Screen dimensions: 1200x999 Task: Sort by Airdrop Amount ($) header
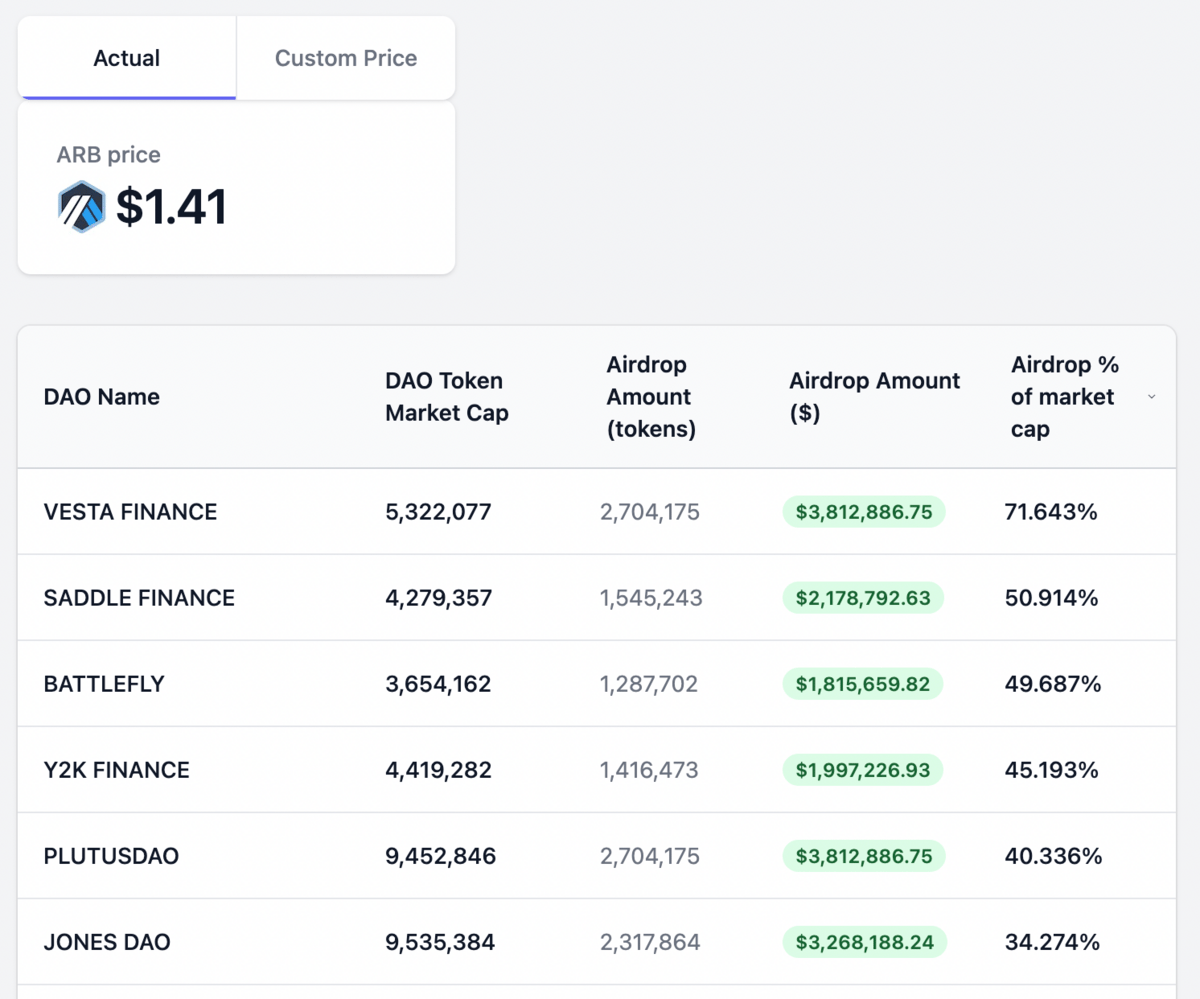tap(875, 397)
